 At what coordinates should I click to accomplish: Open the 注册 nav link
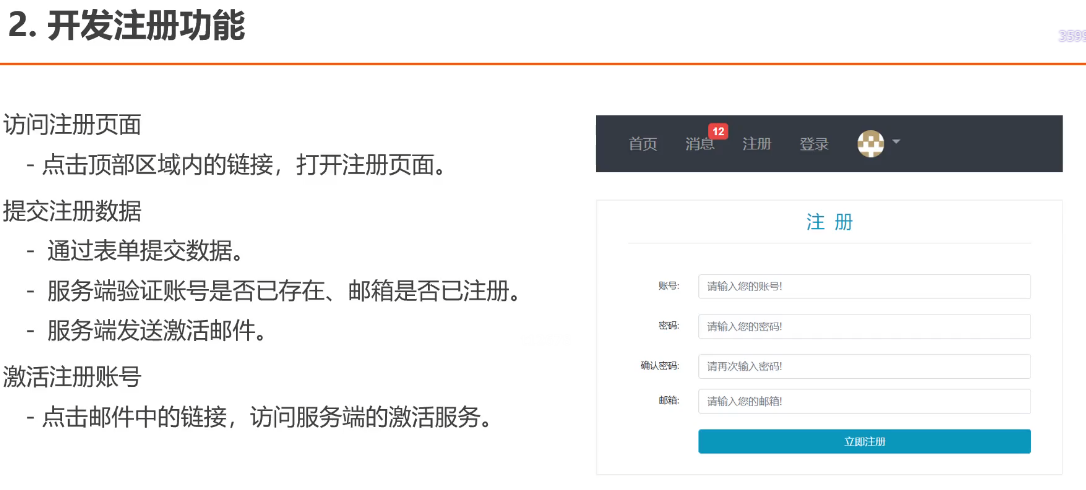[x=756, y=144]
